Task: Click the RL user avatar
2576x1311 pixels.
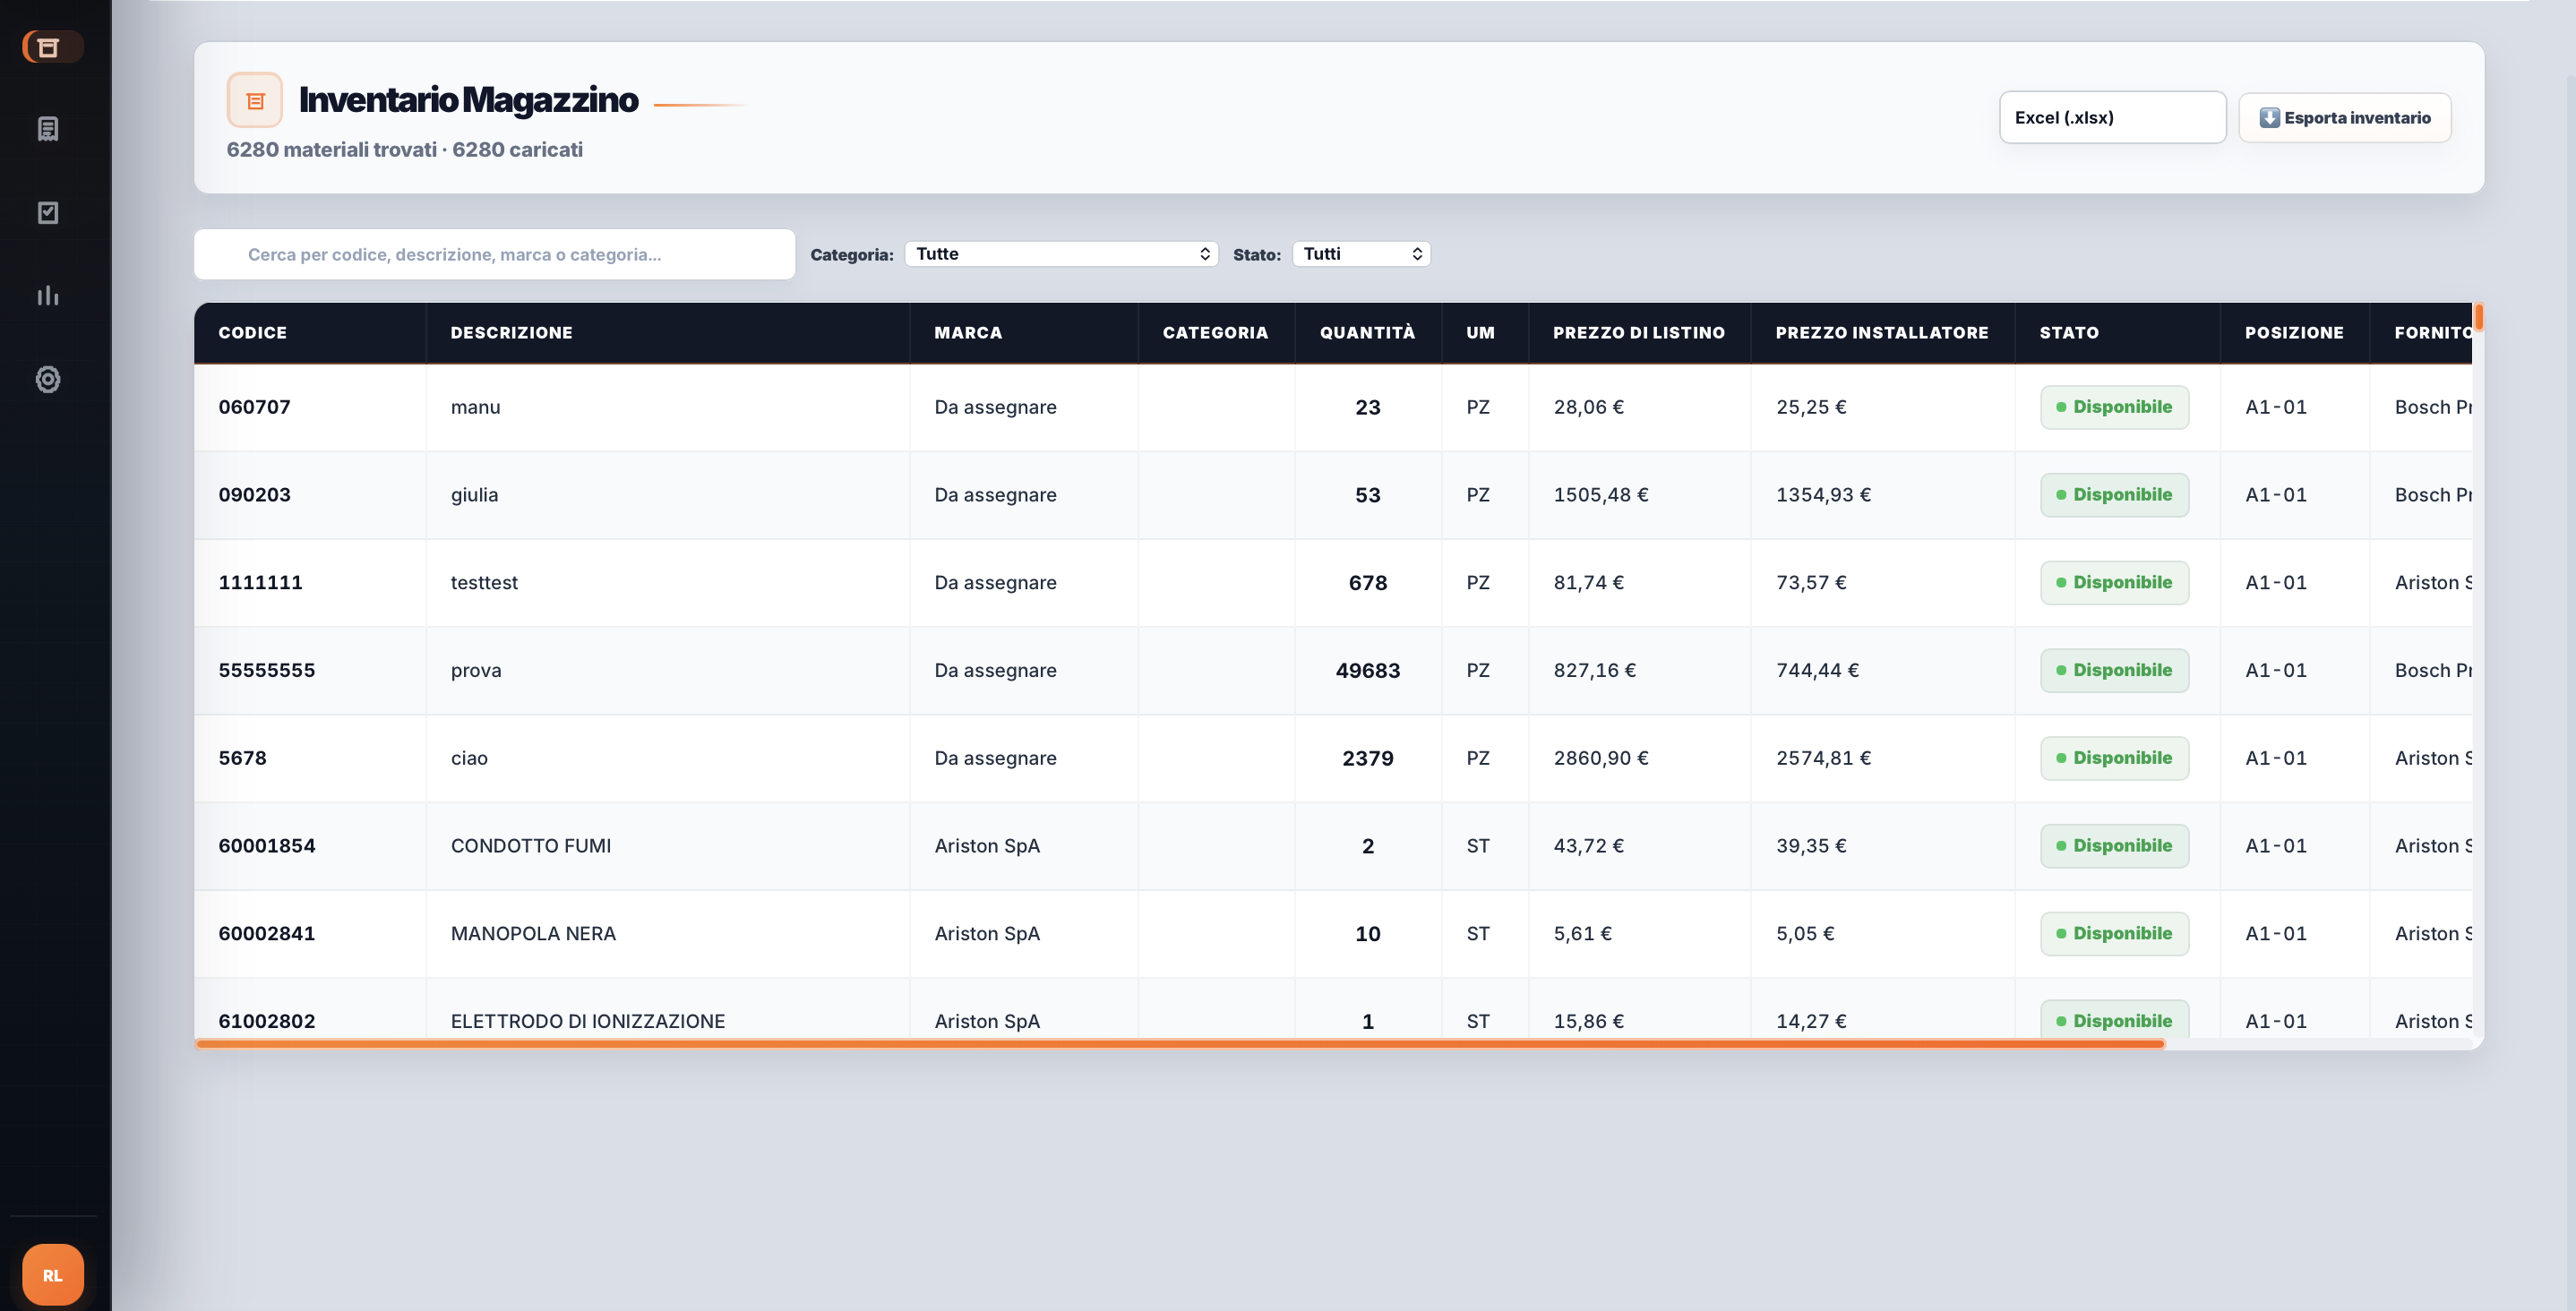Action: click(x=53, y=1274)
